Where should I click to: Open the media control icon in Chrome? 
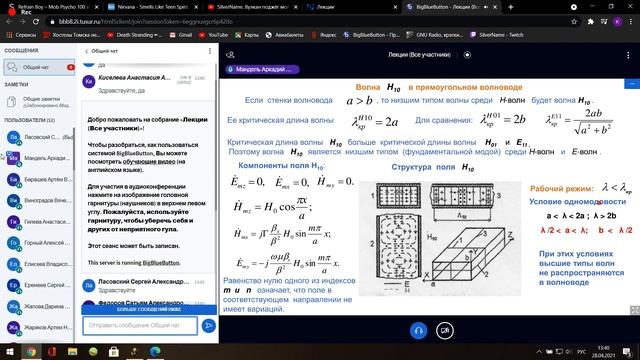(x=604, y=22)
